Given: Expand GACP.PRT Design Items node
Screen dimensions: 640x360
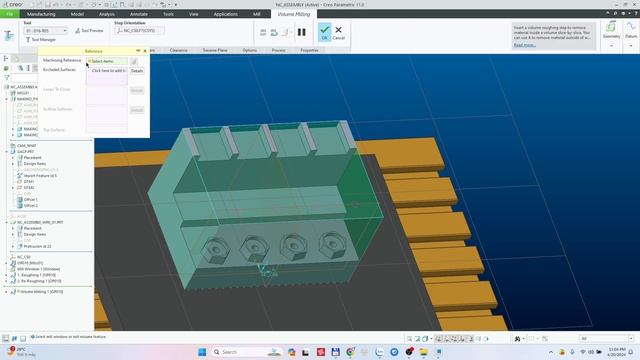Looking at the screenshot, I should [13, 164].
